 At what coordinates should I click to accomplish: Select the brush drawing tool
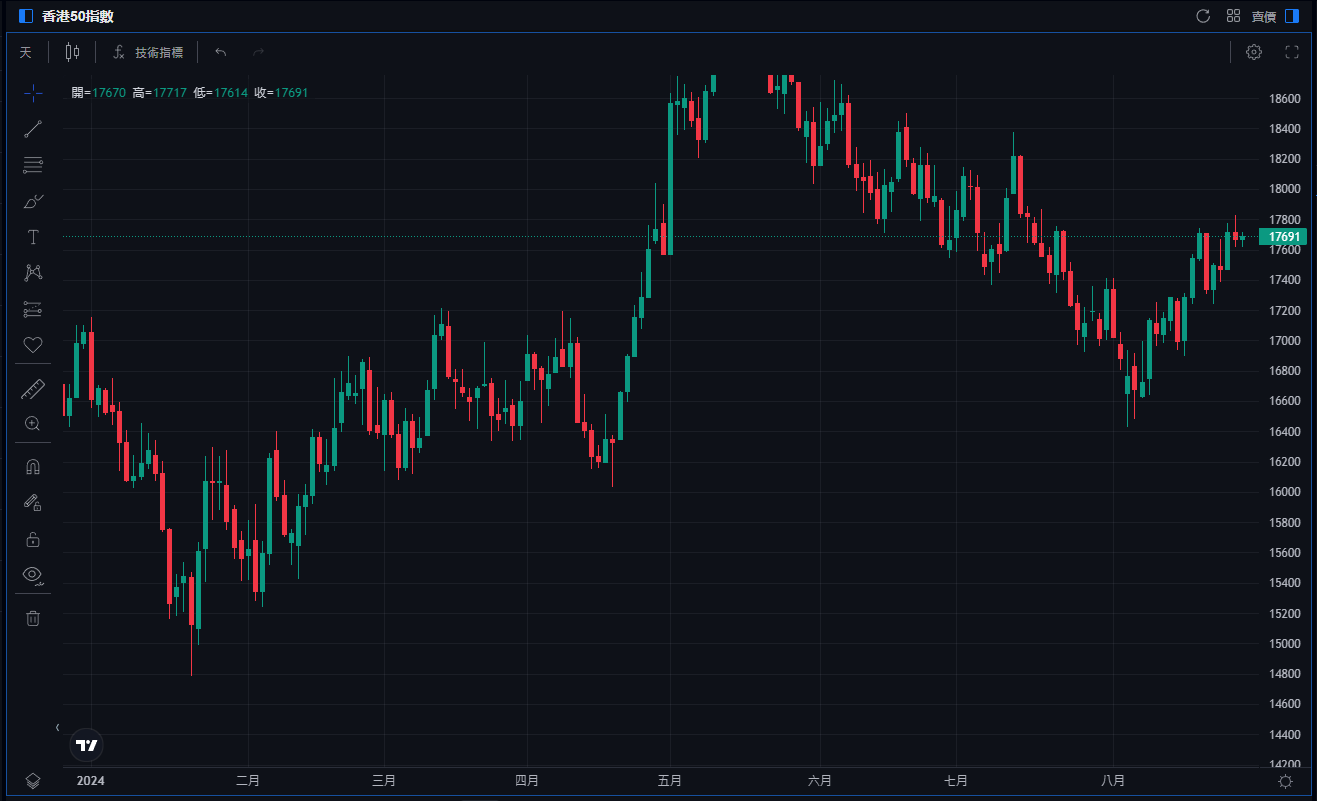point(33,201)
